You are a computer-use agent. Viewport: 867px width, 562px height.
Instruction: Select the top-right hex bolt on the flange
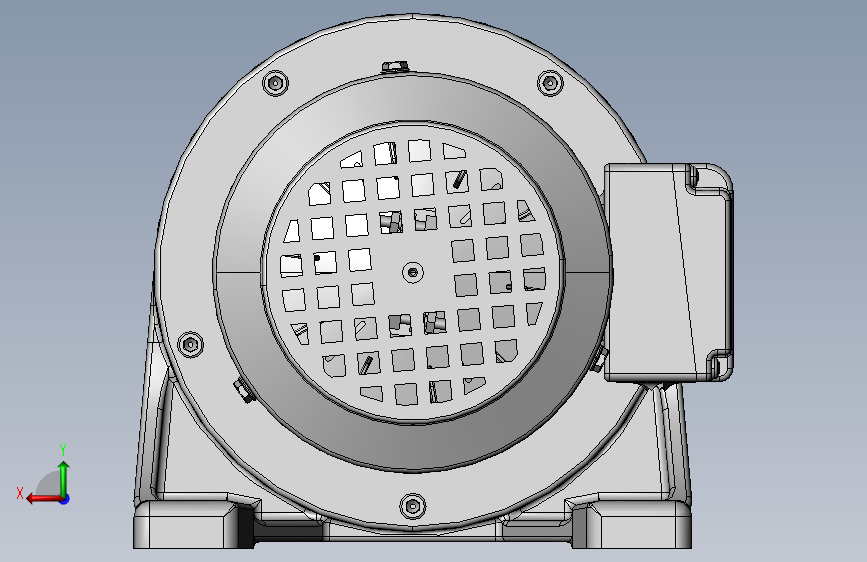[550, 84]
